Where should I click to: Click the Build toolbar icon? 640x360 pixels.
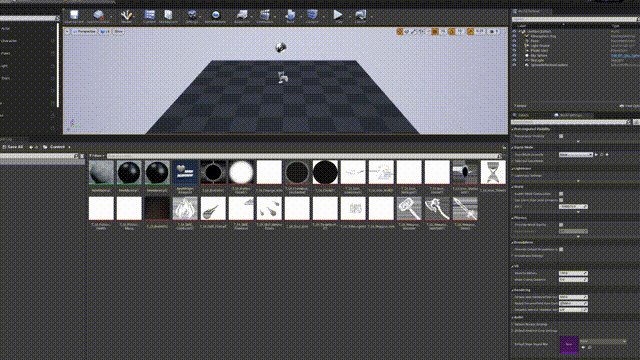(x=290, y=15)
